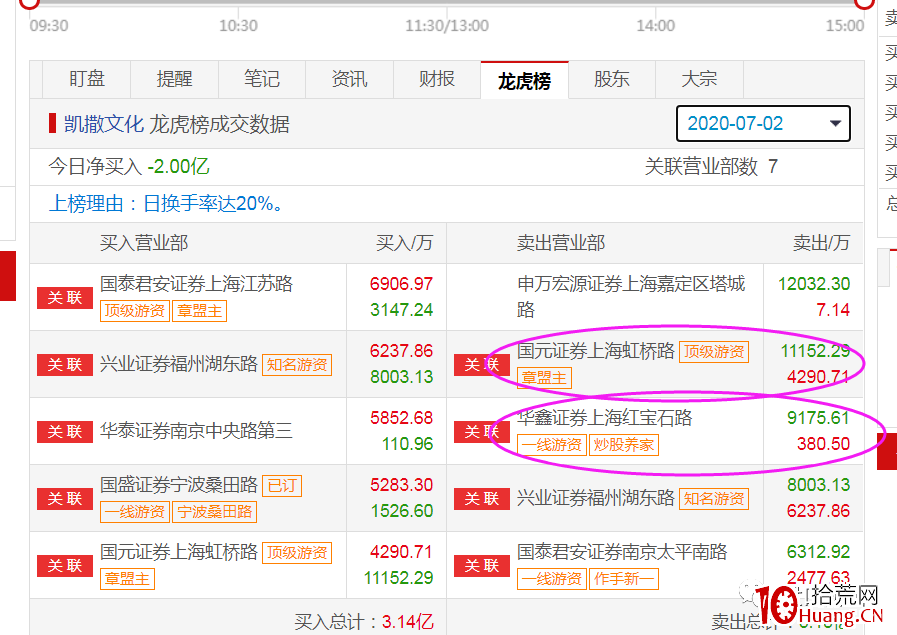Switch to the 盯盘 tab
This screenshot has width=897, height=635.
[x=88, y=79]
